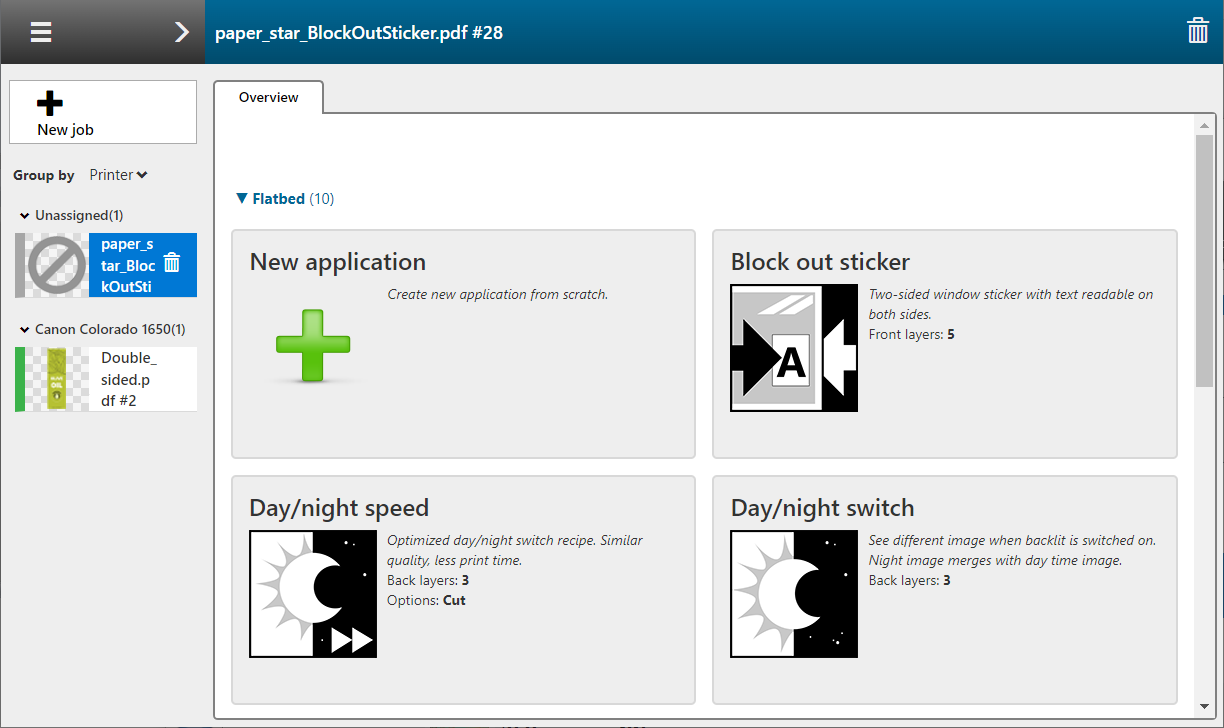The image size is (1224, 728).
Task: Click the paper_star job prohibited thumbnail
Action: (x=57, y=265)
